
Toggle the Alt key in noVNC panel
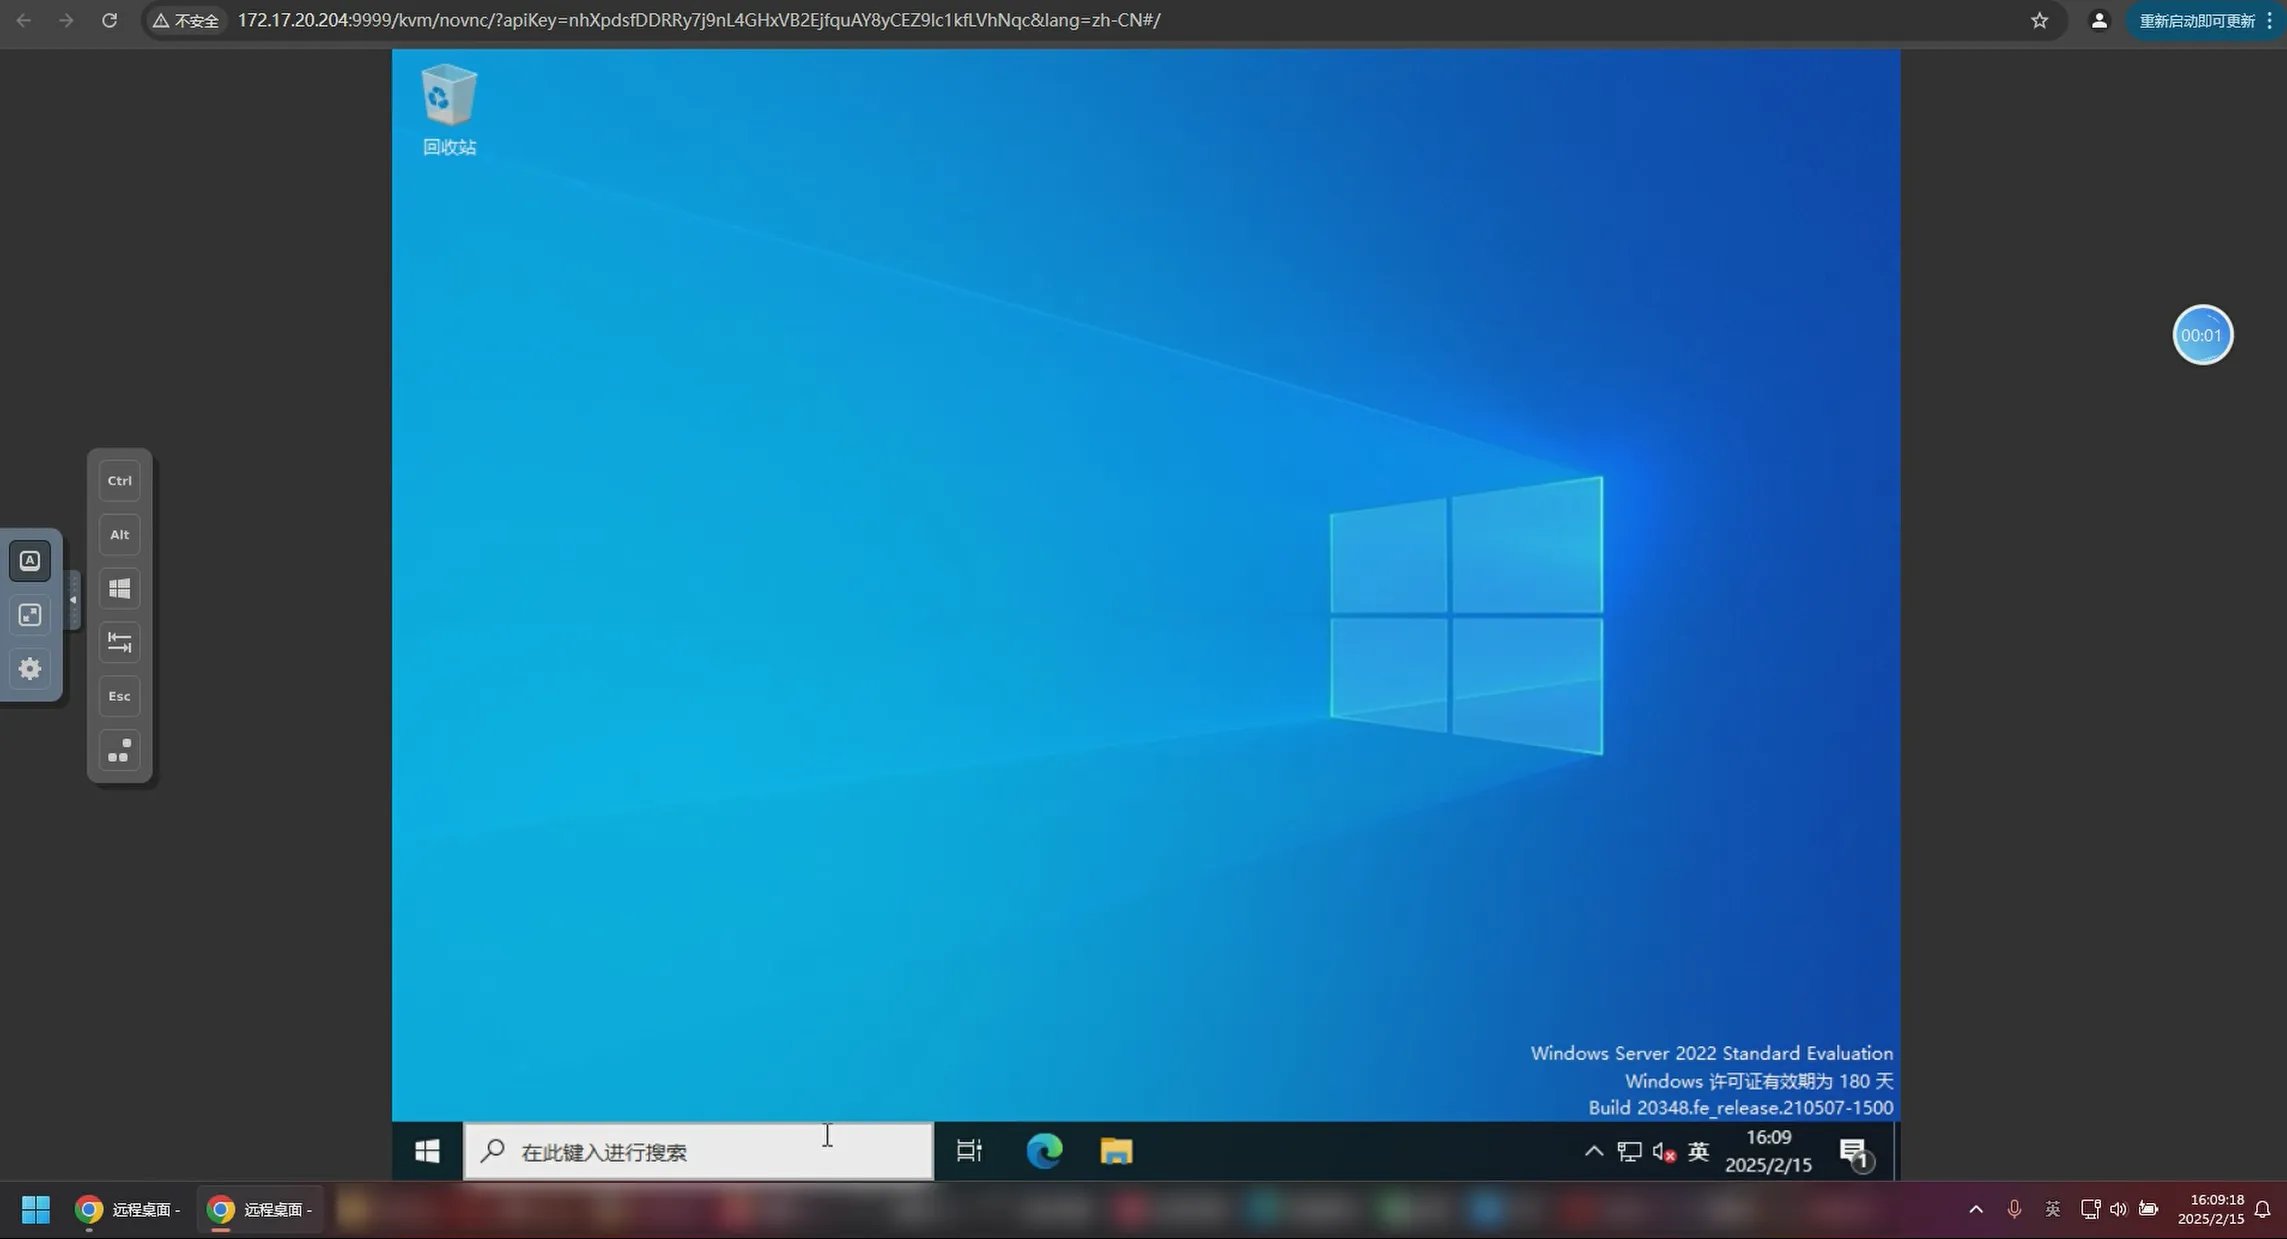(119, 534)
